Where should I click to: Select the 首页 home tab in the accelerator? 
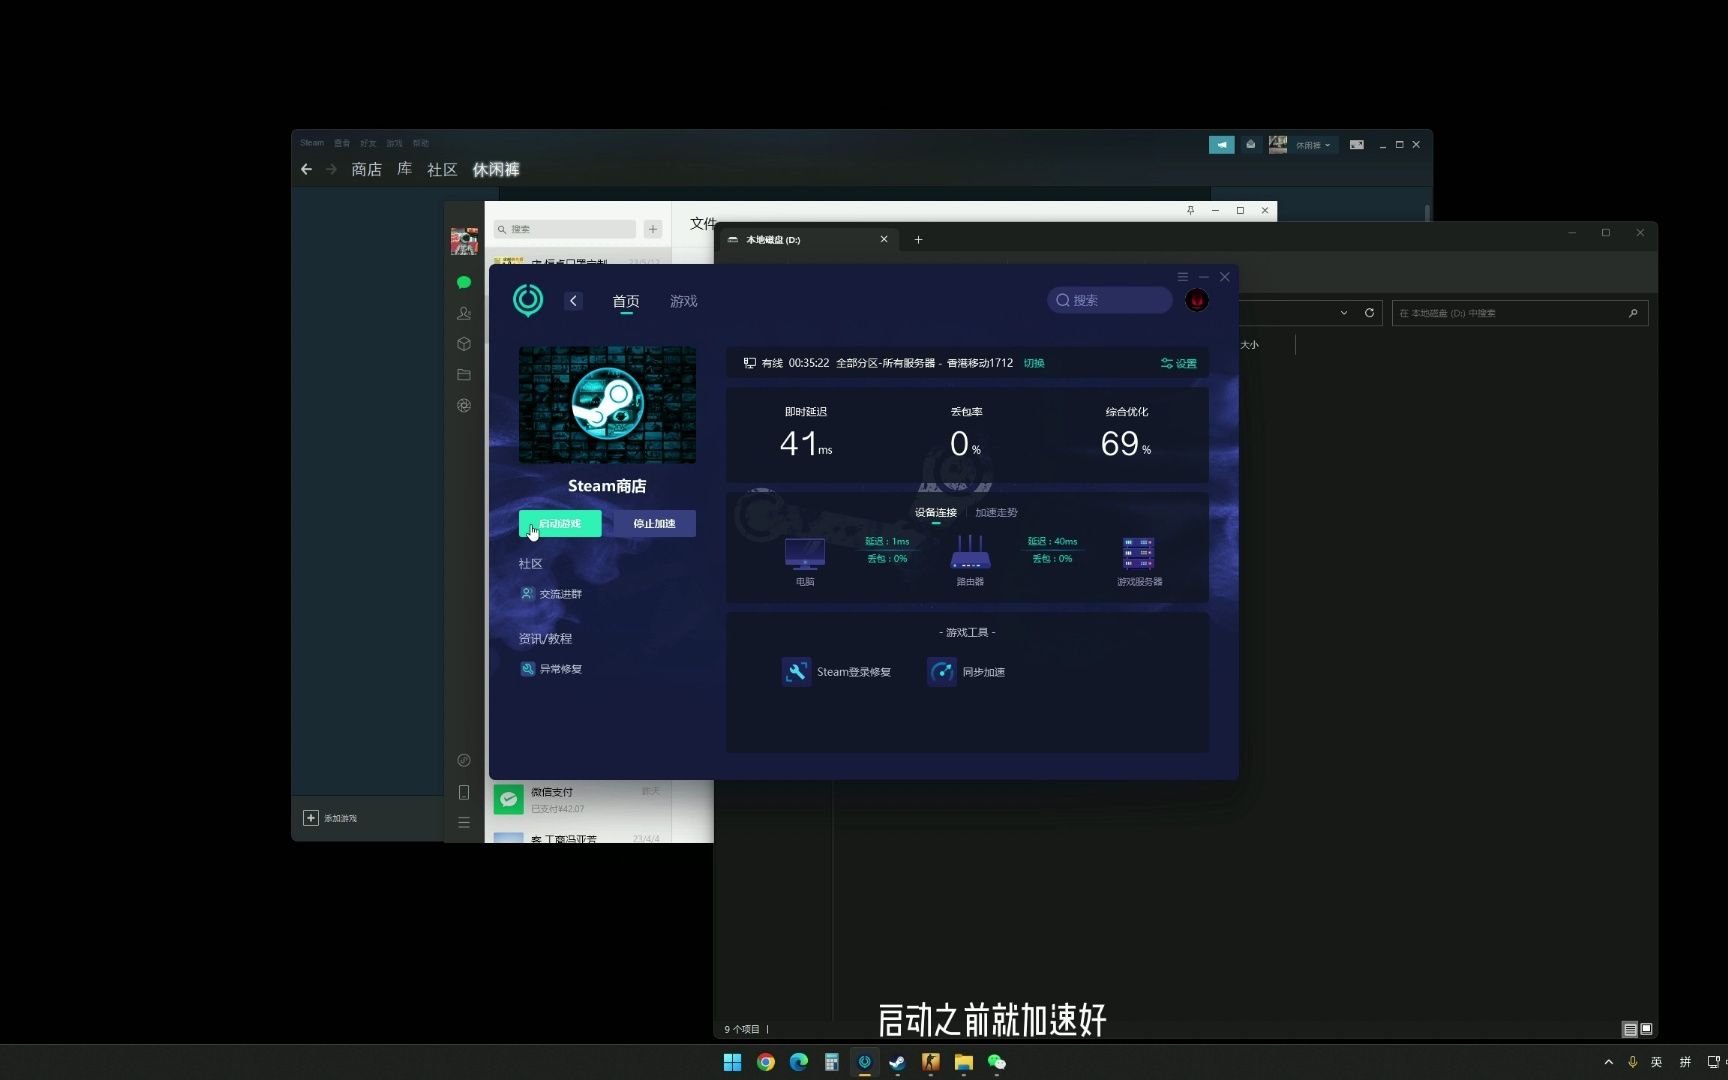[x=626, y=301]
